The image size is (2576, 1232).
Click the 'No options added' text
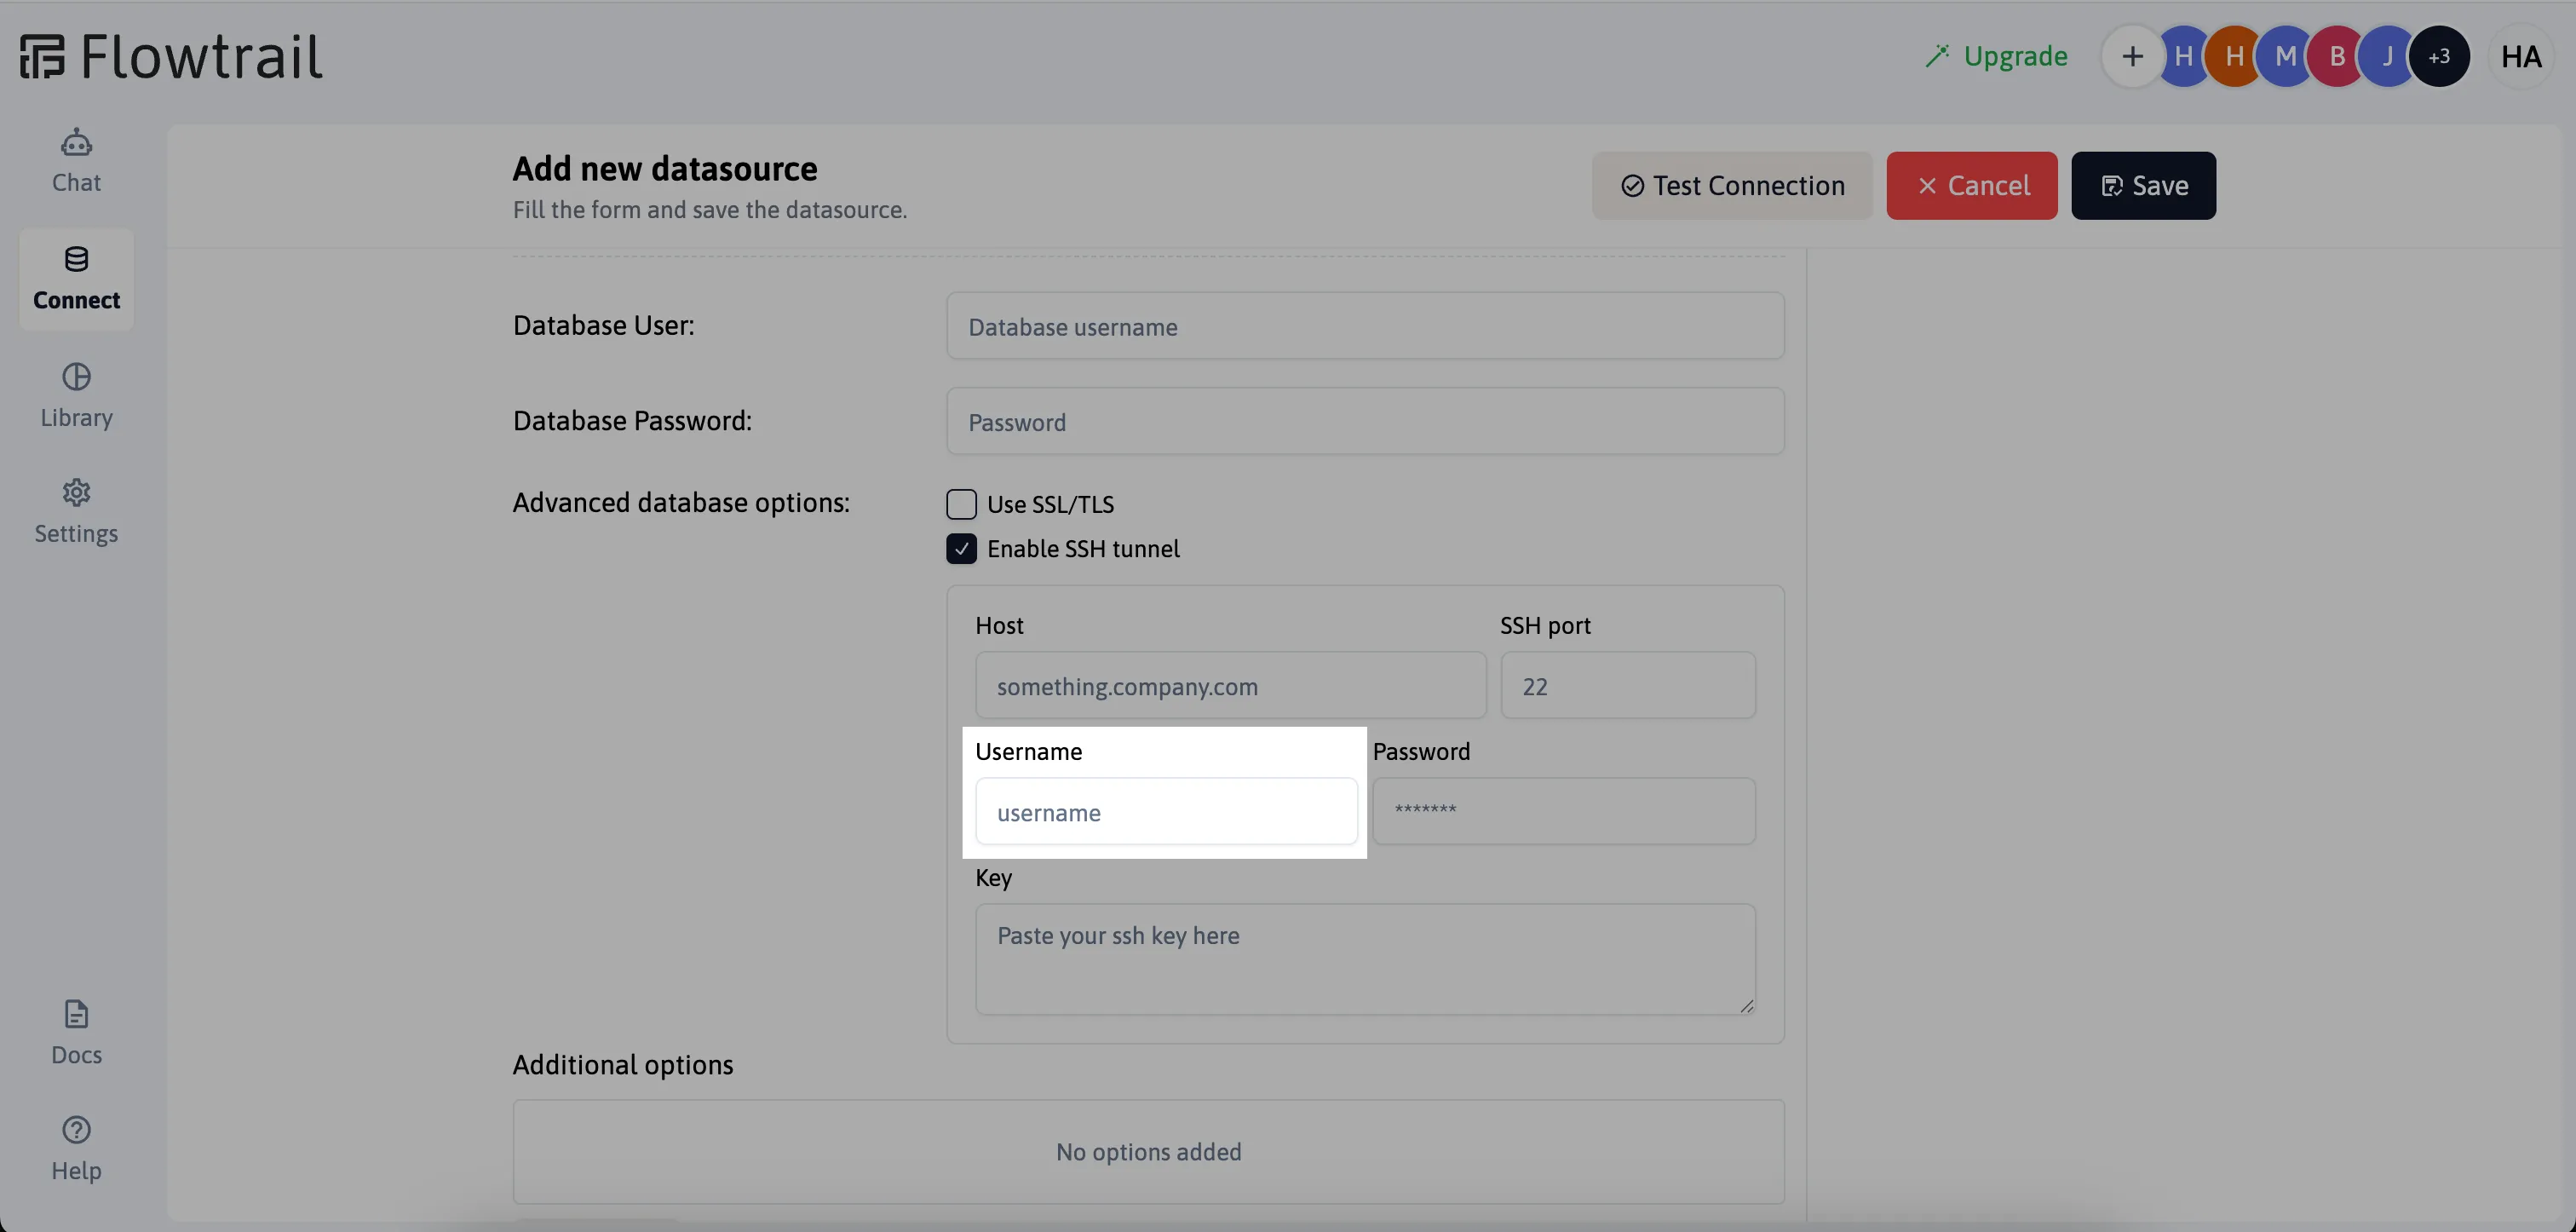pyautogui.click(x=1148, y=1152)
